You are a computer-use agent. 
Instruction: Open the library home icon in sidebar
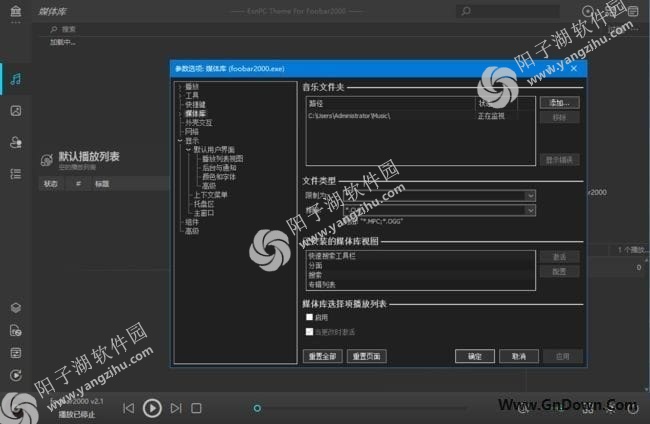point(16,11)
